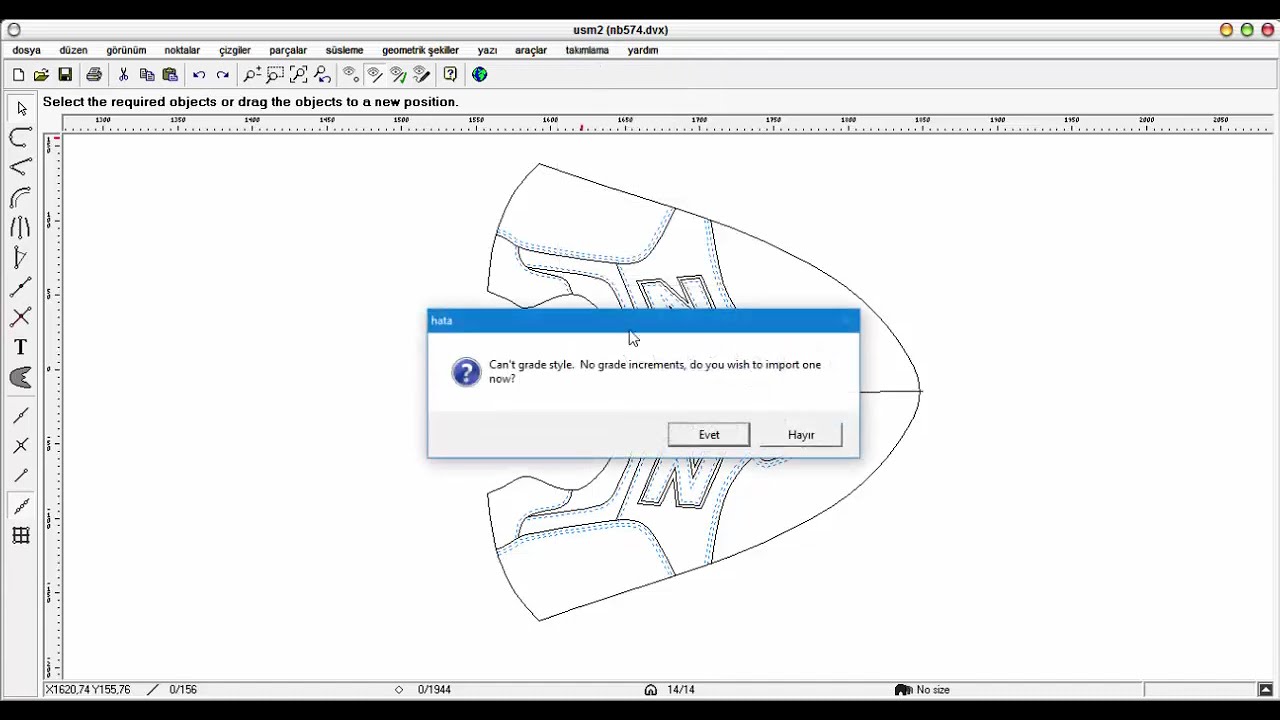
Task: Cut using the scissors icon
Action: point(123,74)
